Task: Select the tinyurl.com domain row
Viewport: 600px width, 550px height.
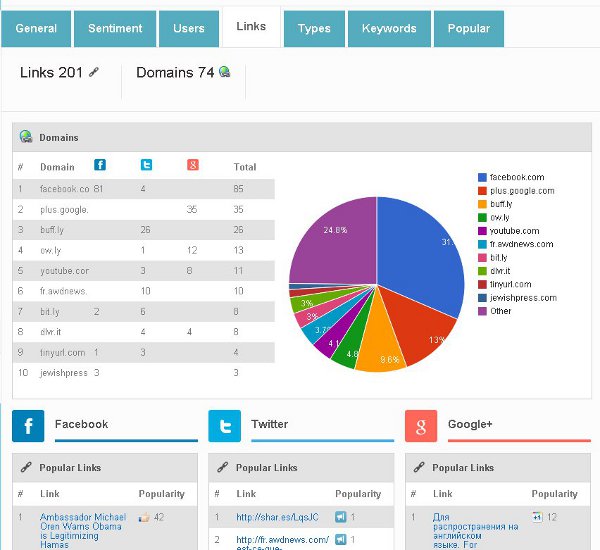Action: (143, 353)
